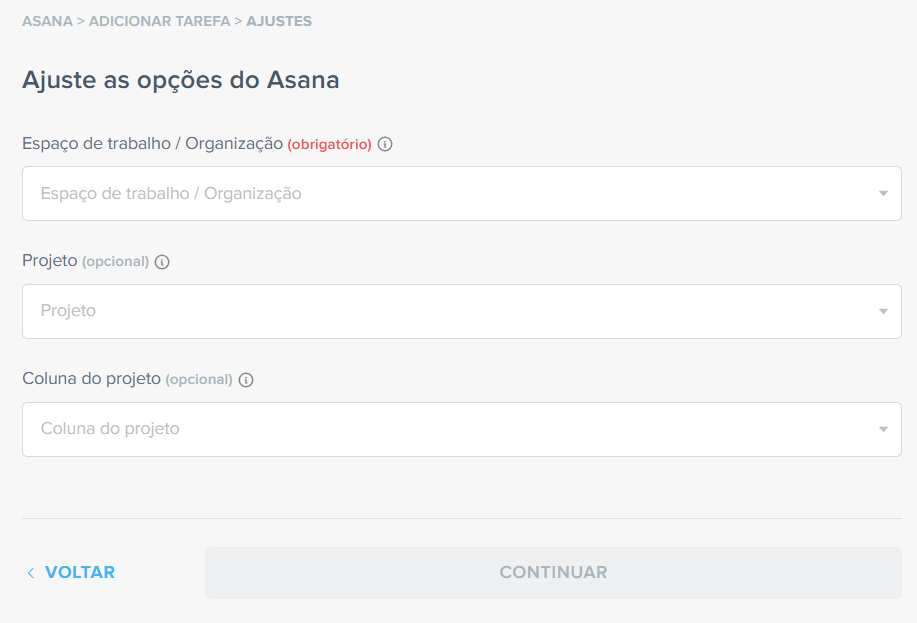The width and height of the screenshot is (917, 623).
Task: Click the arrow of Espaço de trabalho dropdown
Action: (883, 194)
